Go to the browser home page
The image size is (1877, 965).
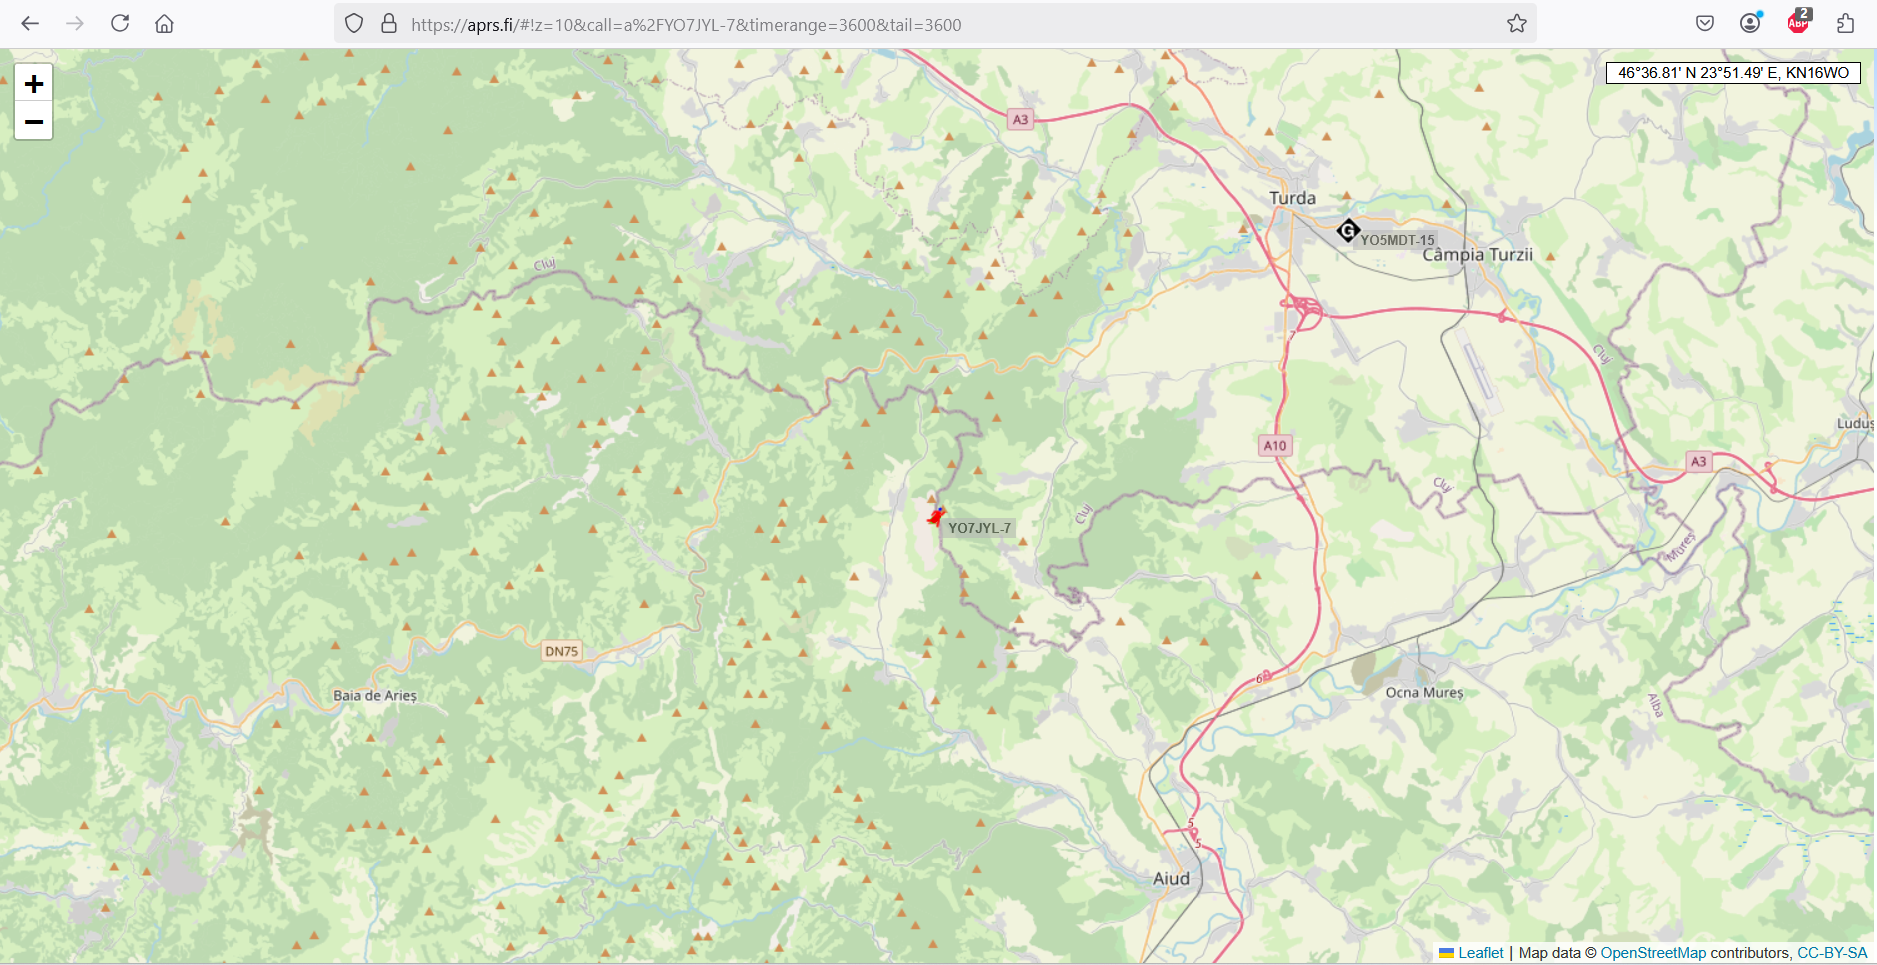click(x=164, y=23)
